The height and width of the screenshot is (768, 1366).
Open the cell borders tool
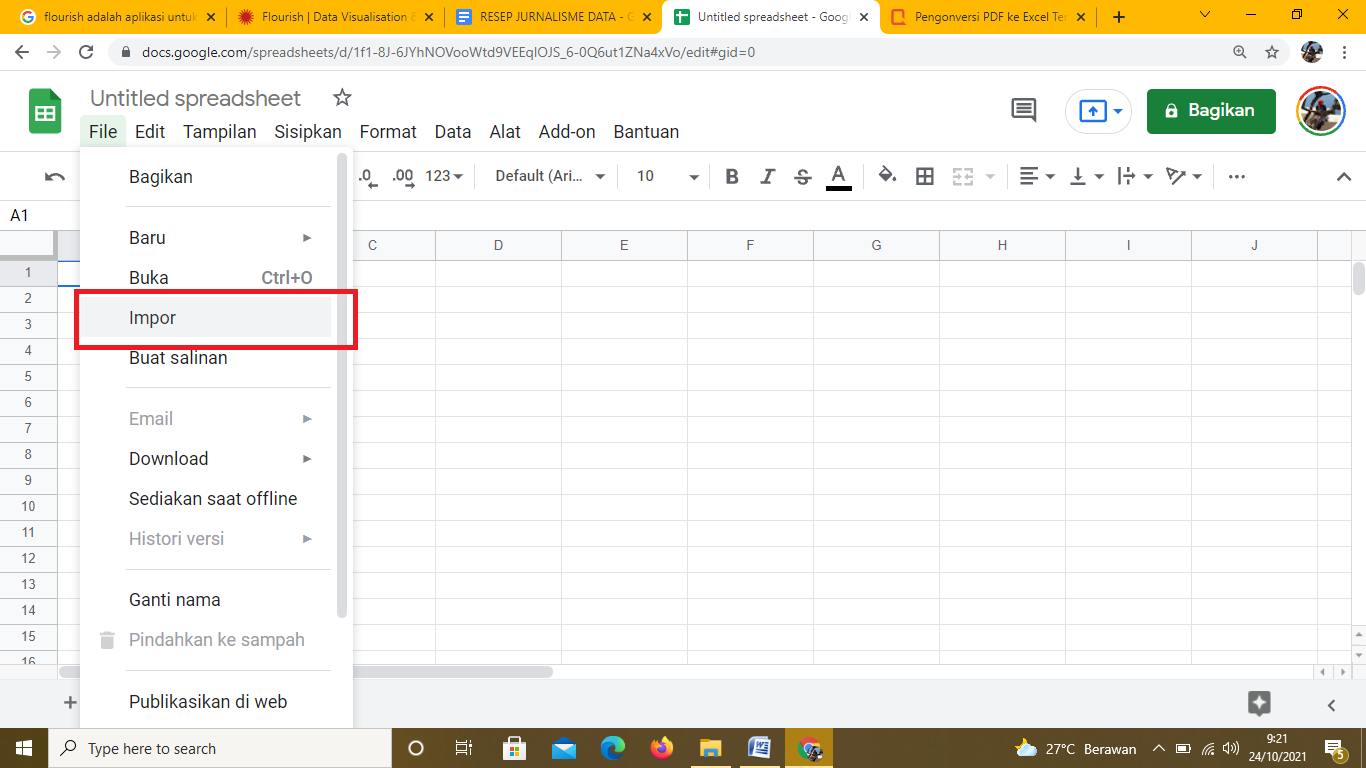click(925, 177)
